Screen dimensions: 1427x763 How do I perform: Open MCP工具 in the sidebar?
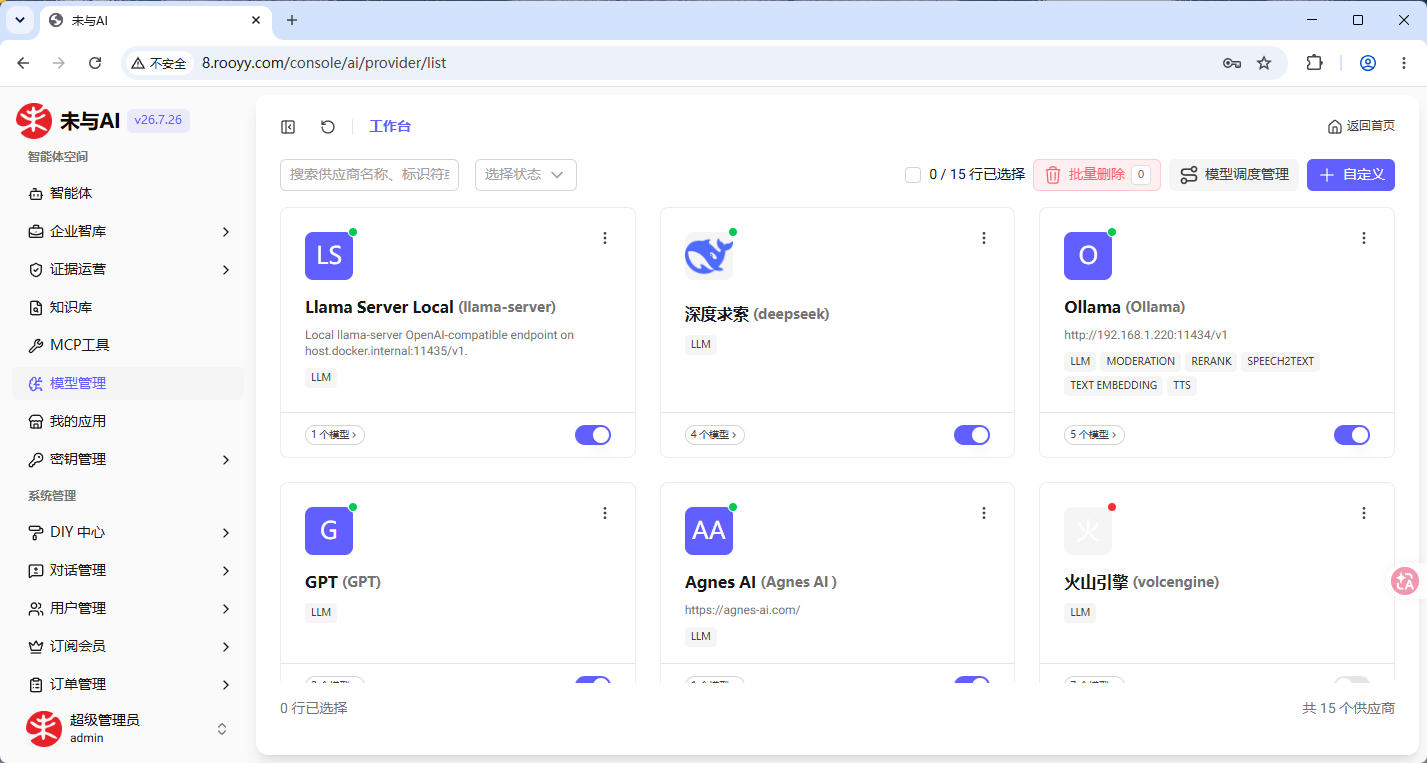pos(128,345)
